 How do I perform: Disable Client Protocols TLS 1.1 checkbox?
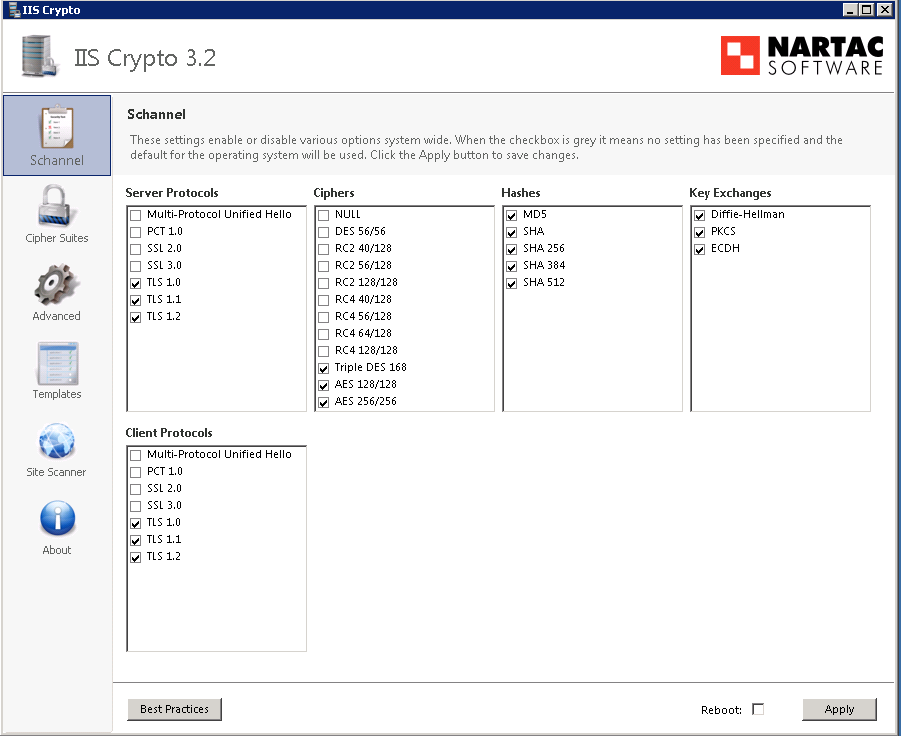[x=136, y=540]
